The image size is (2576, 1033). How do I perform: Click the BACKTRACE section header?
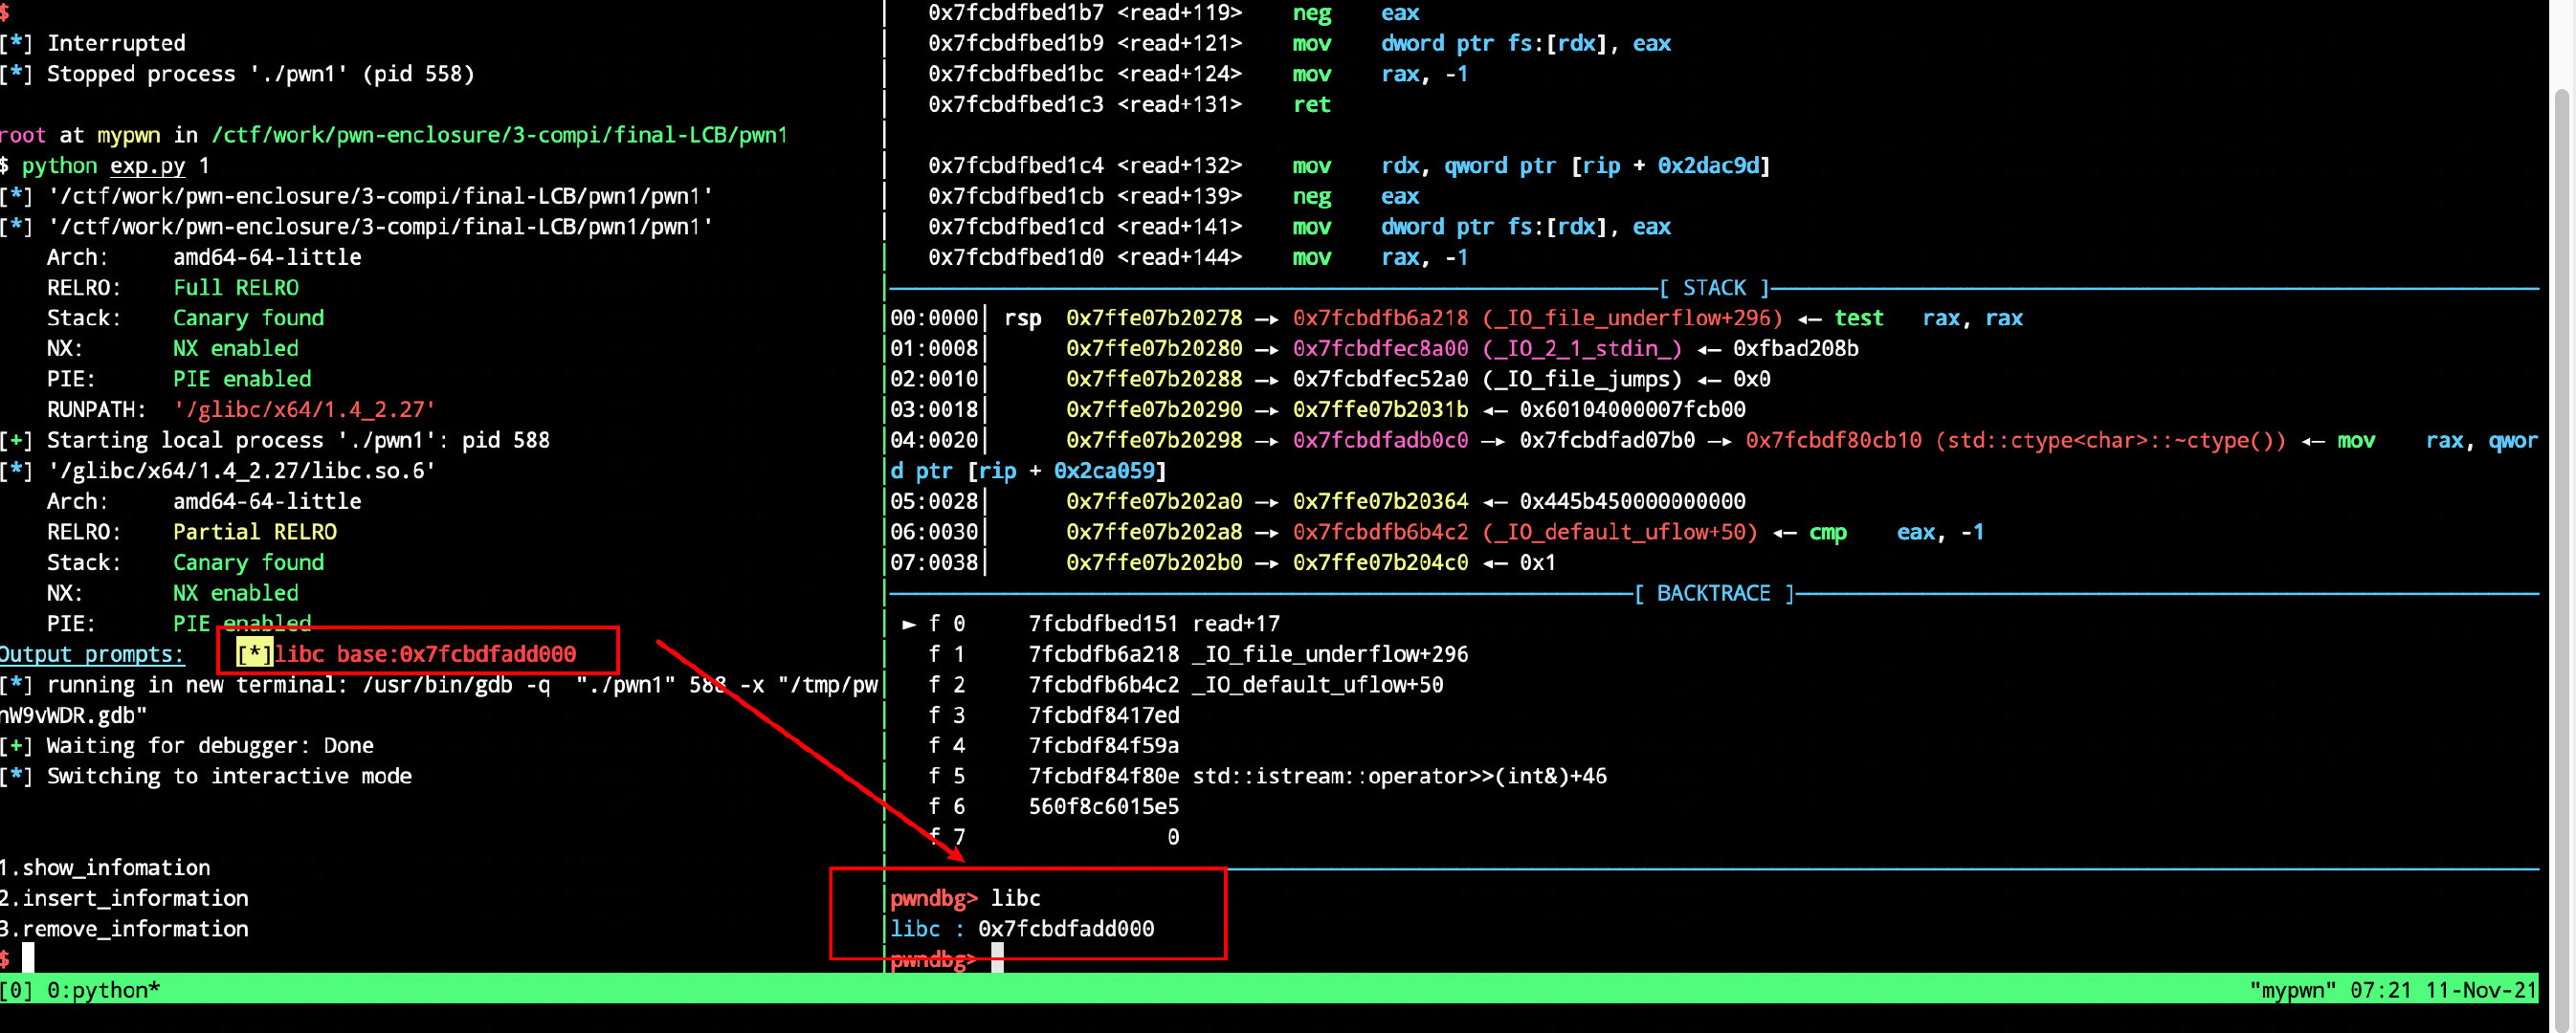point(1714,593)
